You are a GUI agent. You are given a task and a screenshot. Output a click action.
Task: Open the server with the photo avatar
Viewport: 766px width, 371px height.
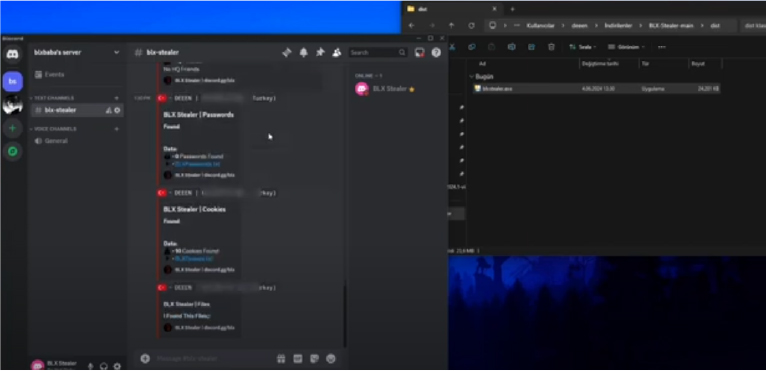point(13,105)
